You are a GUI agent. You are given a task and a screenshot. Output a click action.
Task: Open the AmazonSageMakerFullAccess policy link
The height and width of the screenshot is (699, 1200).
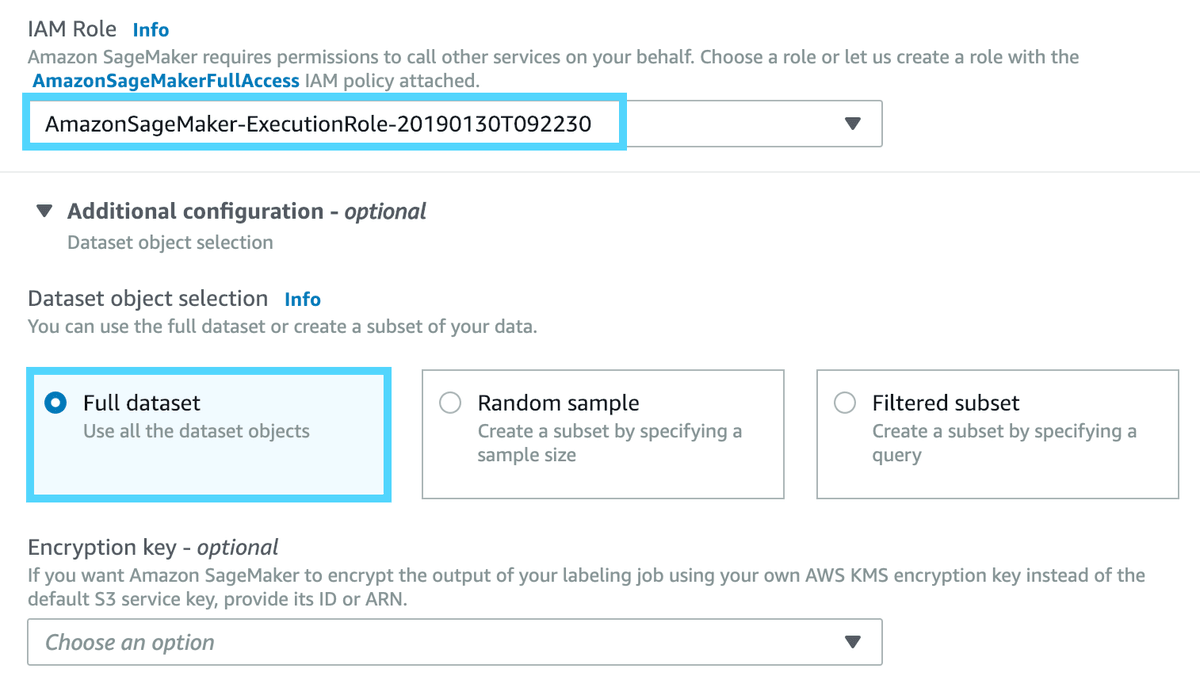pos(166,81)
